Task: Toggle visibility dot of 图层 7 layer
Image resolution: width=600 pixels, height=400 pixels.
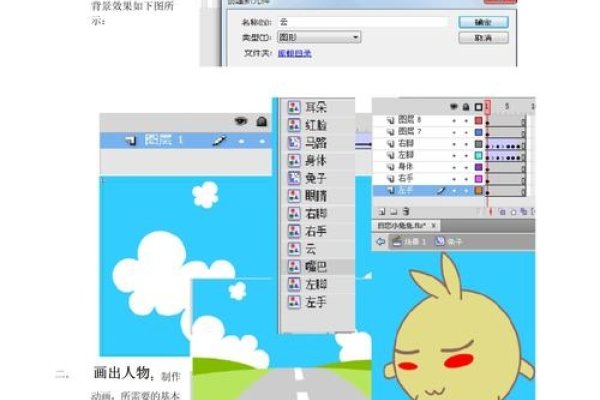Action: click(454, 132)
